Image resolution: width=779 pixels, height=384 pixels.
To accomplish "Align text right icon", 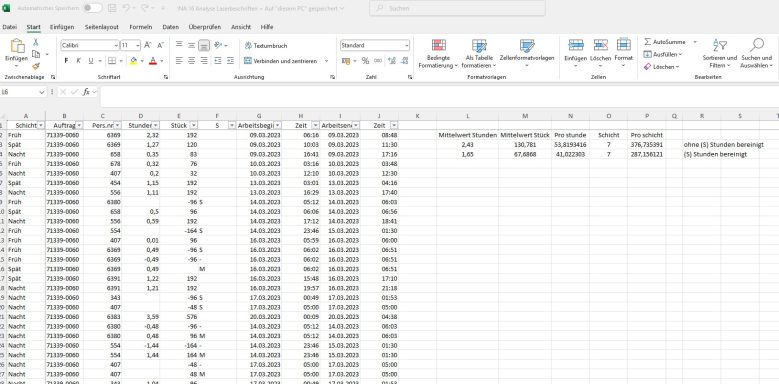I will [x=204, y=61].
